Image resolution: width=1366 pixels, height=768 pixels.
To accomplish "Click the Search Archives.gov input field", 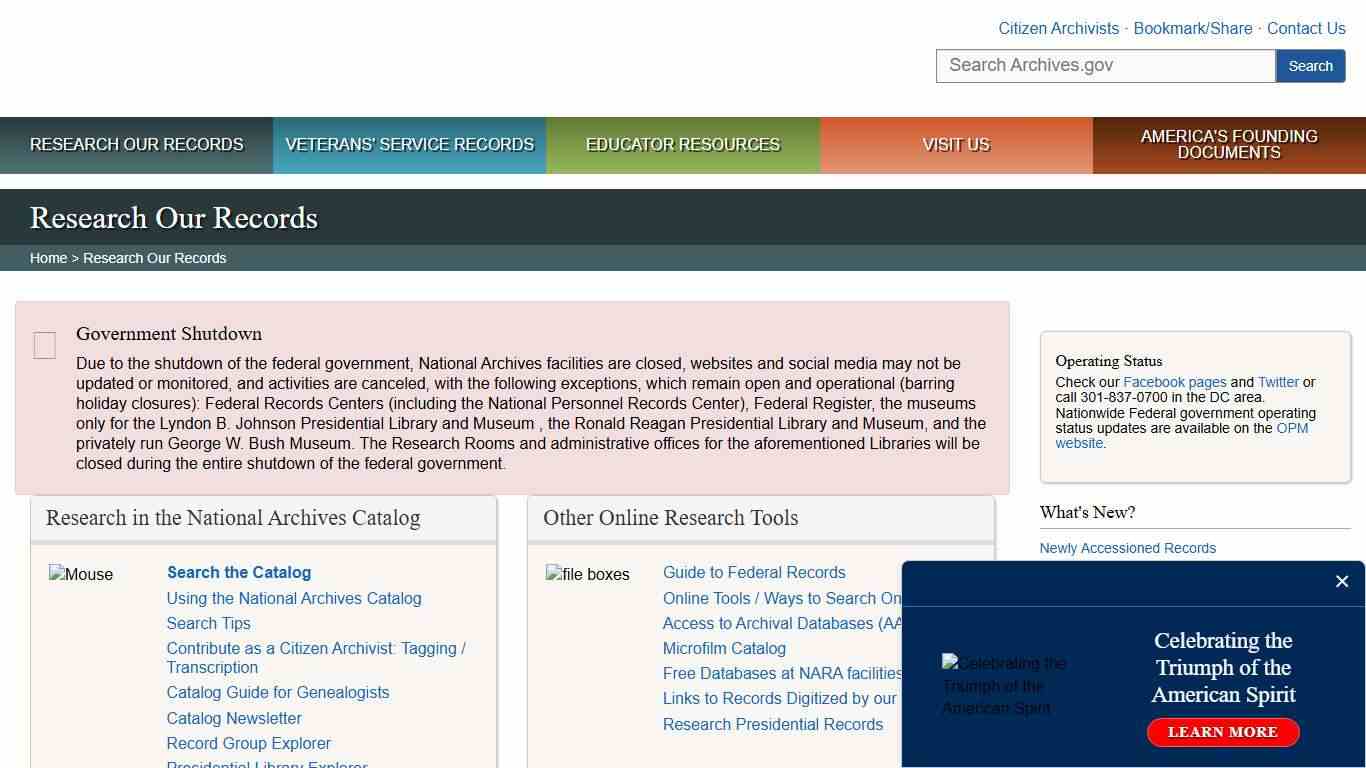I will coord(1105,65).
